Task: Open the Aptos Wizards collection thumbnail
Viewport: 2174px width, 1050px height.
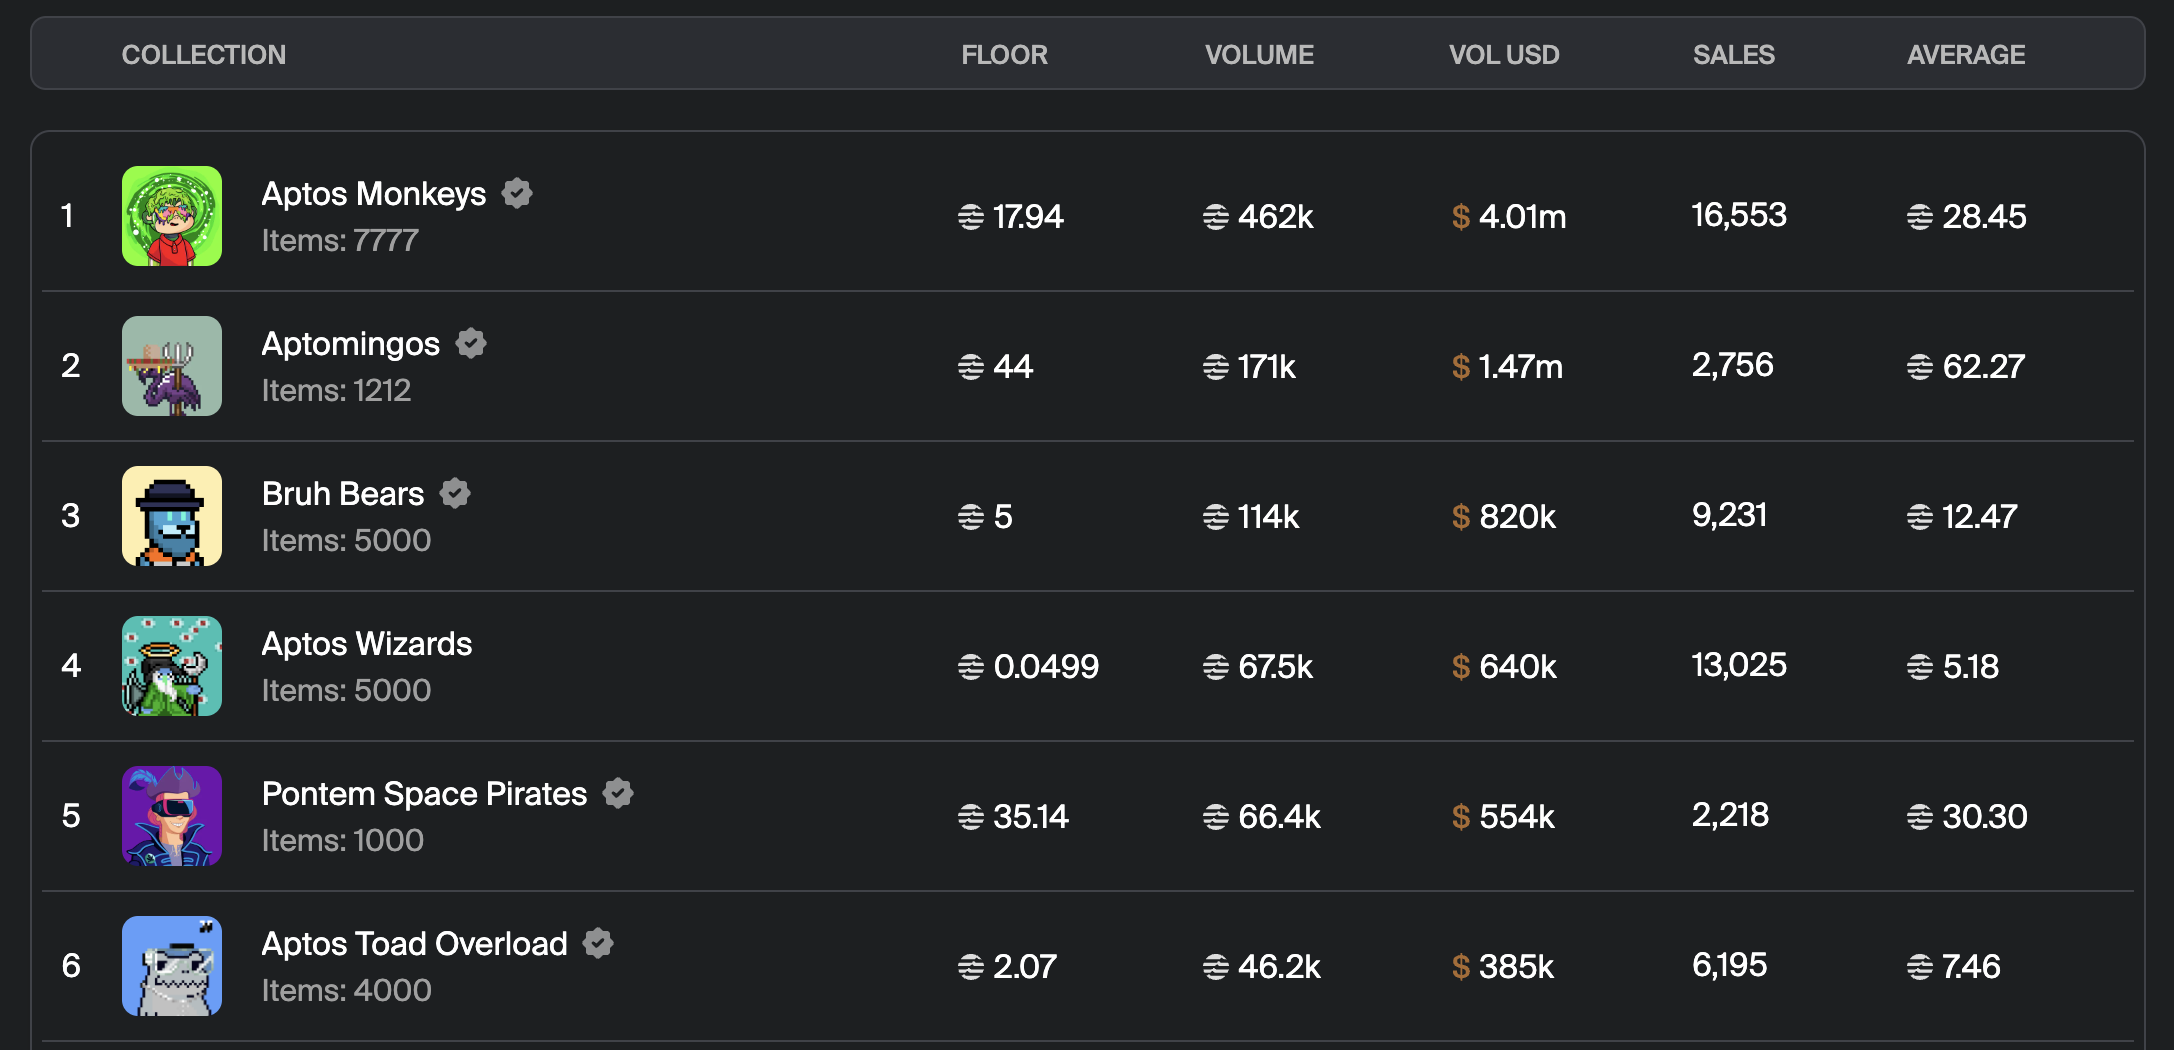Action: [172, 666]
